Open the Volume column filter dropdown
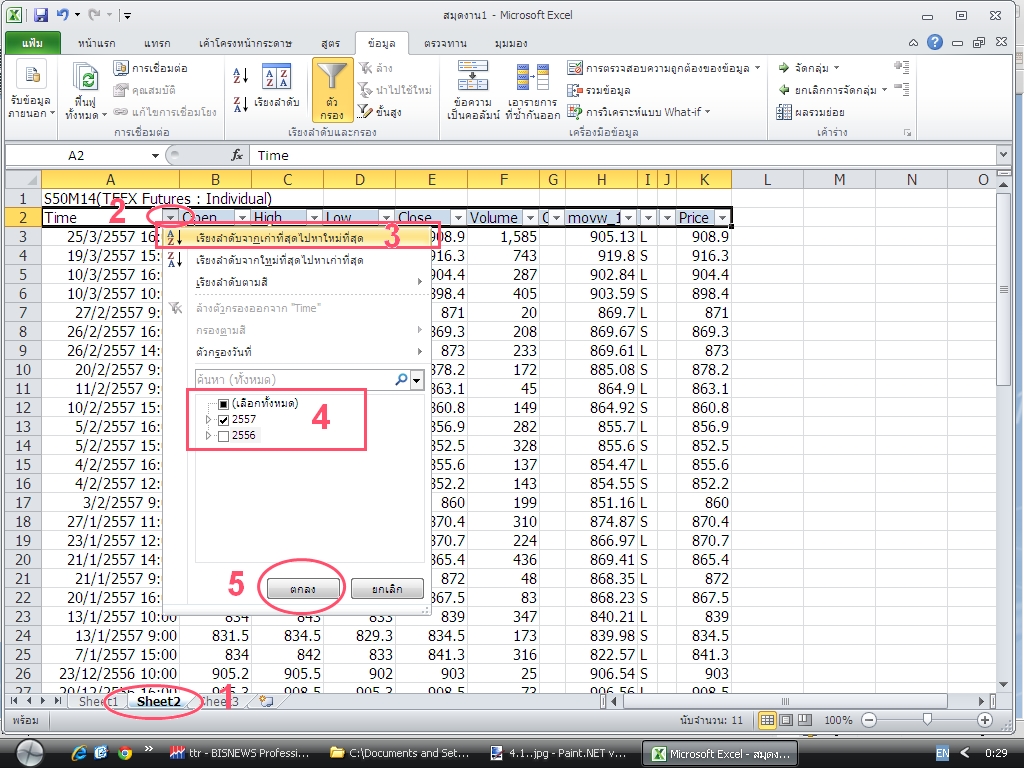1024x768 pixels. pyautogui.click(x=530, y=217)
